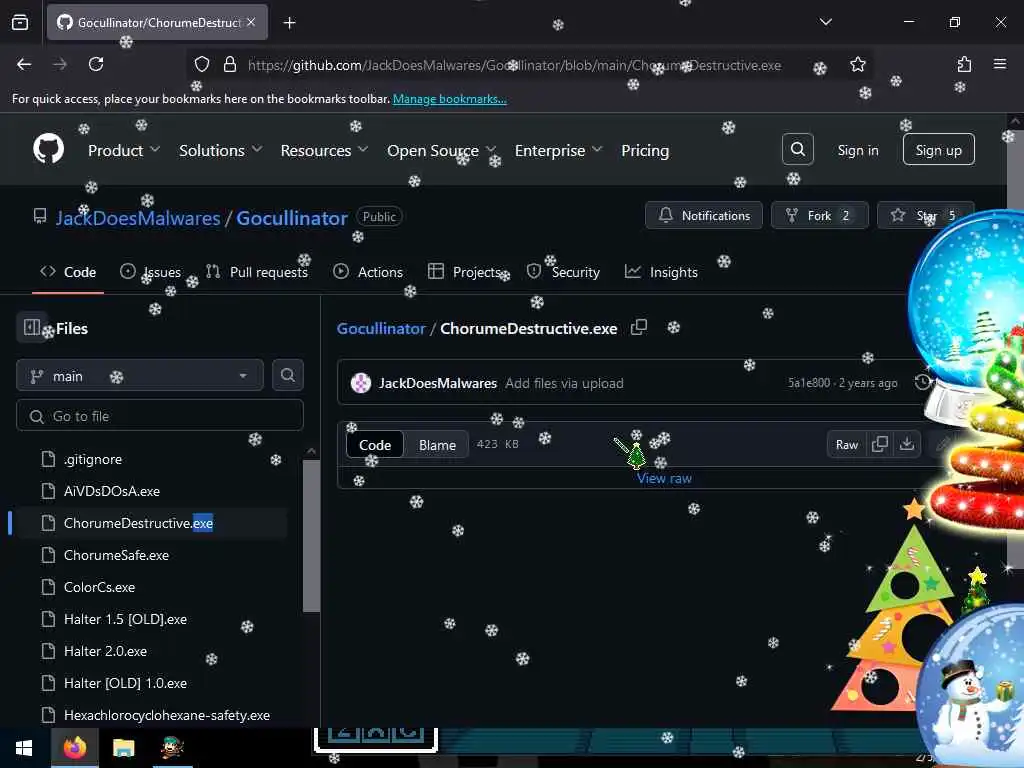The image size is (1024, 768).
Task: Click JackDoesMalwares avatar in commit row
Action: click(360, 383)
